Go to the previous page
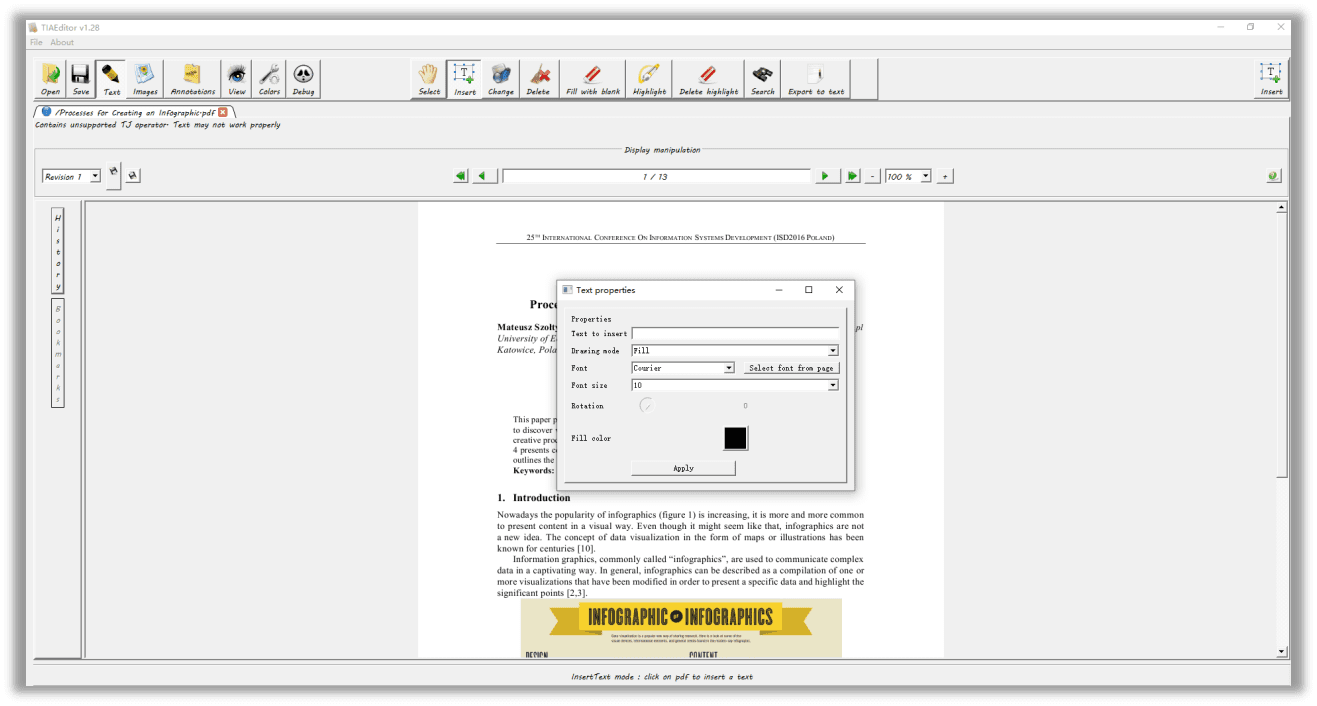Image resolution: width=1317 pixels, height=706 pixels. [x=484, y=176]
